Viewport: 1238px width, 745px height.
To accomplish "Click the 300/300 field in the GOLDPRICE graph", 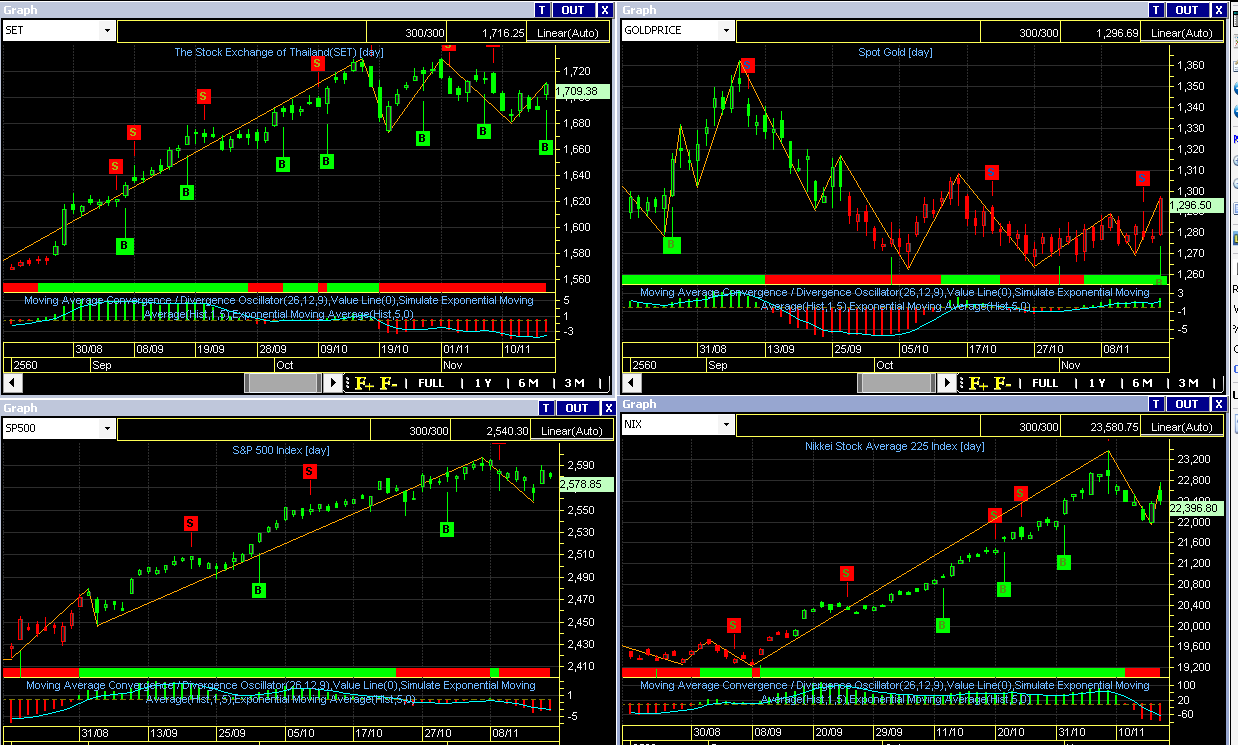I will tap(1021, 33).
